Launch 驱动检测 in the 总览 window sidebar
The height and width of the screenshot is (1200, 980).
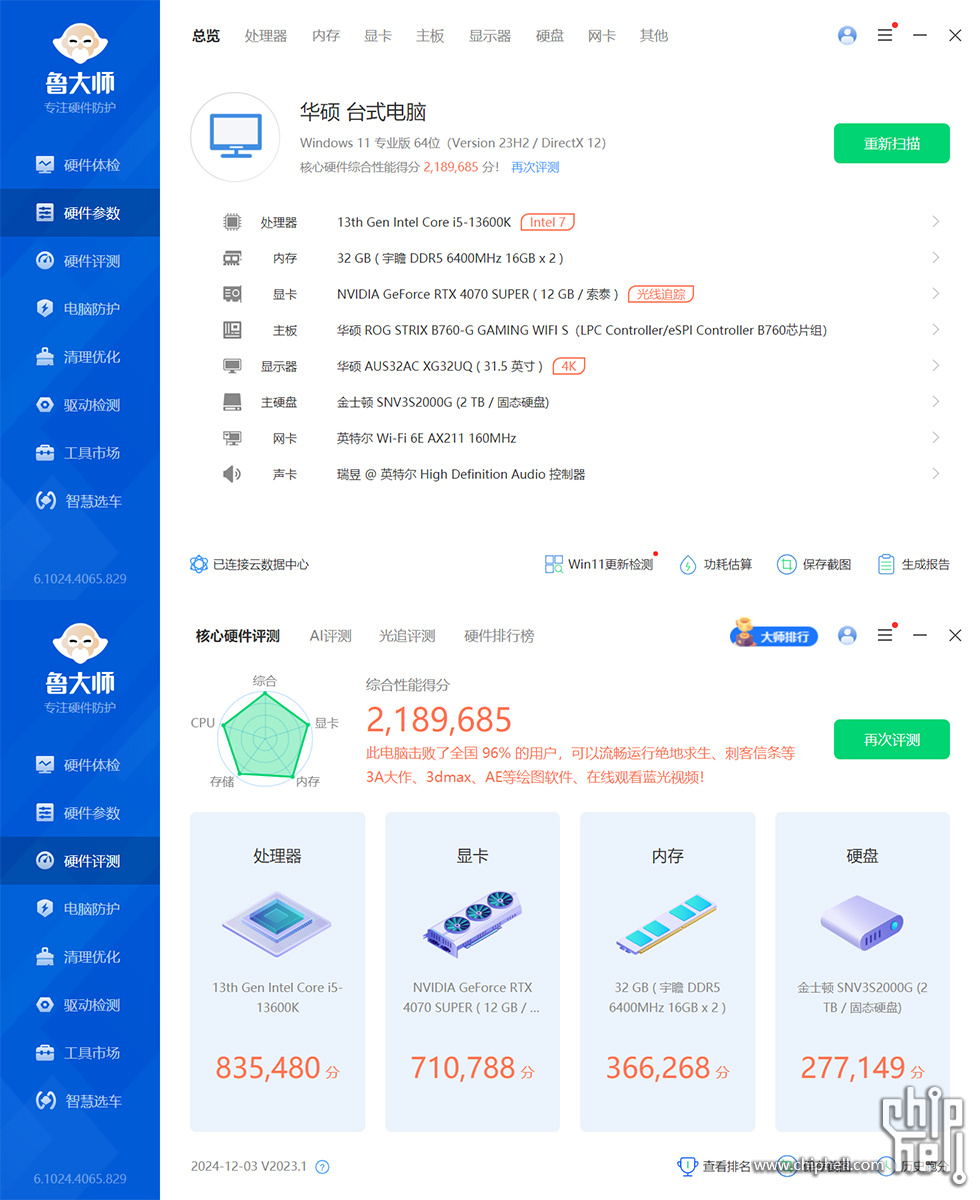click(x=80, y=405)
